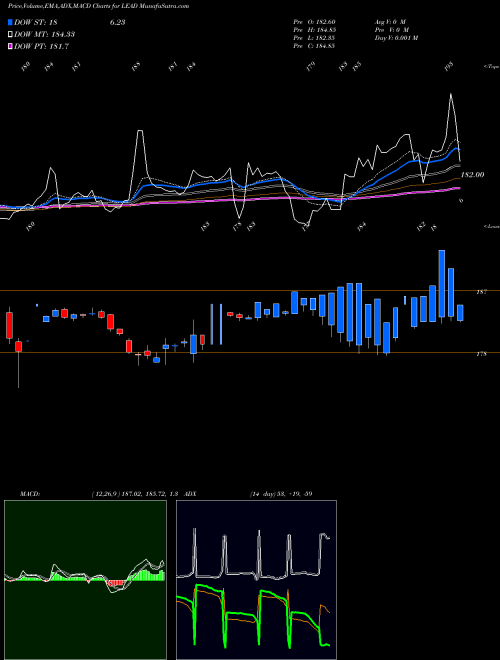Click the 'Pre C: 184.85' value
500x660 pixels.
pyautogui.click(x=314, y=46)
